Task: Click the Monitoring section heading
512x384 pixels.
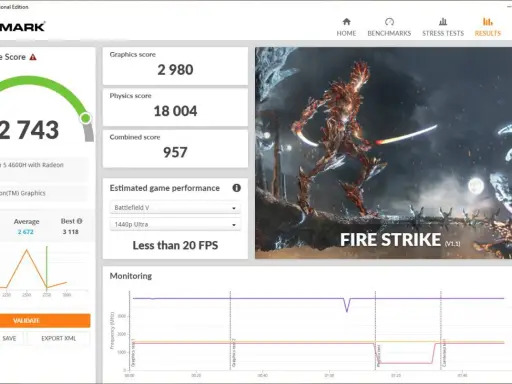Action: [131, 276]
